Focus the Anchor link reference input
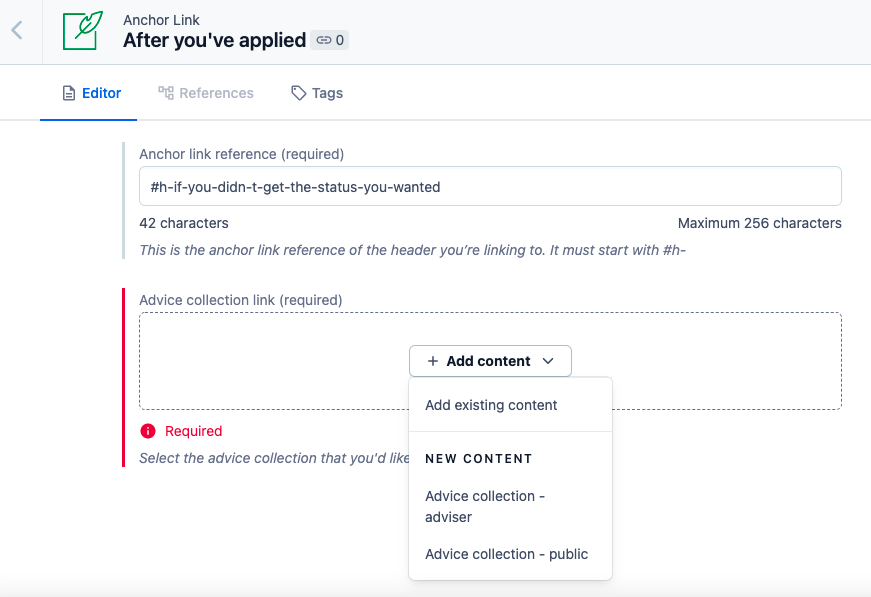The height and width of the screenshot is (597, 871). click(490, 187)
